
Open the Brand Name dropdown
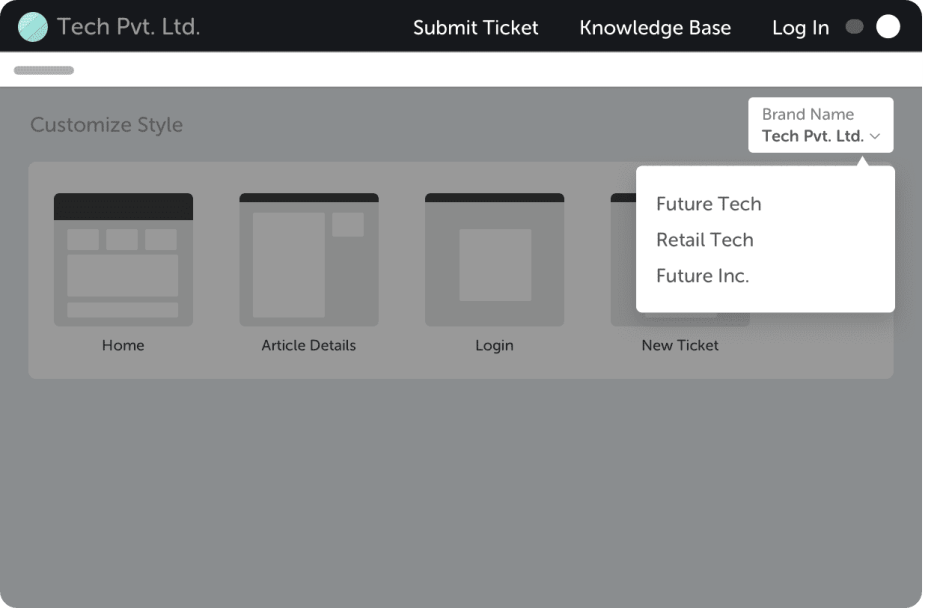pyautogui.click(x=820, y=125)
